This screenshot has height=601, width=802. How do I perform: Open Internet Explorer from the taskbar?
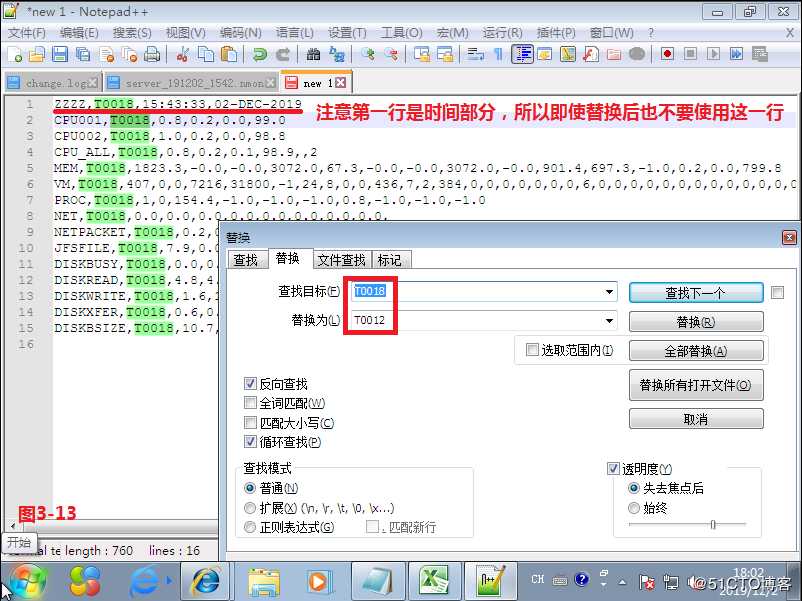point(206,582)
